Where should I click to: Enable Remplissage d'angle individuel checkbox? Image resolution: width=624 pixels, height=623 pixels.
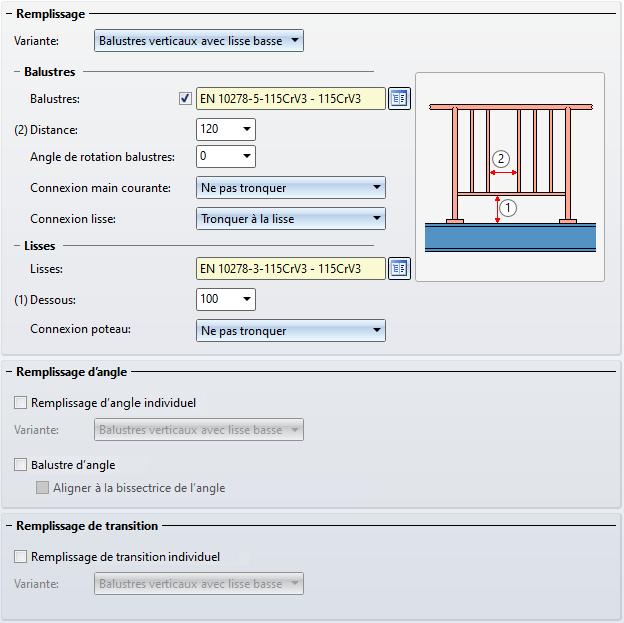coord(22,403)
